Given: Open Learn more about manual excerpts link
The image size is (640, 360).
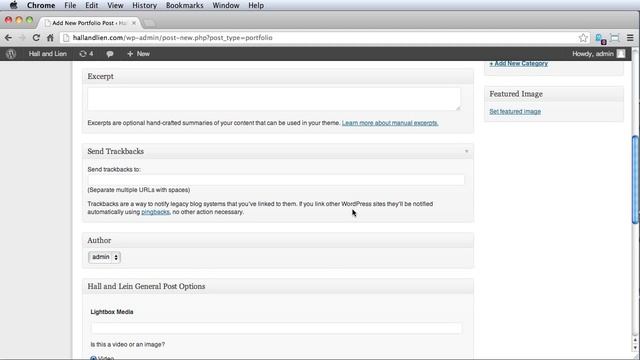Looking at the screenshot, I should (x=390, y=123).
